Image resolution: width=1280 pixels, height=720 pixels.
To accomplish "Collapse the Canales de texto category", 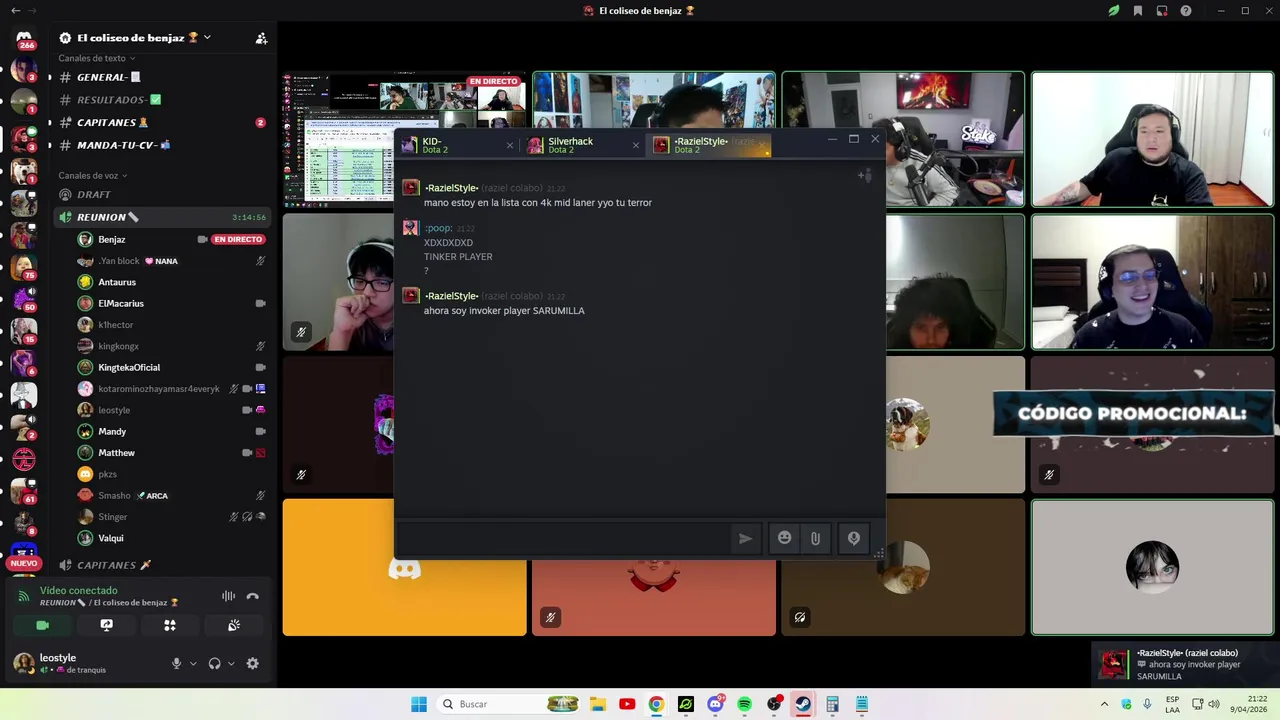I will [x=96, y=58].
